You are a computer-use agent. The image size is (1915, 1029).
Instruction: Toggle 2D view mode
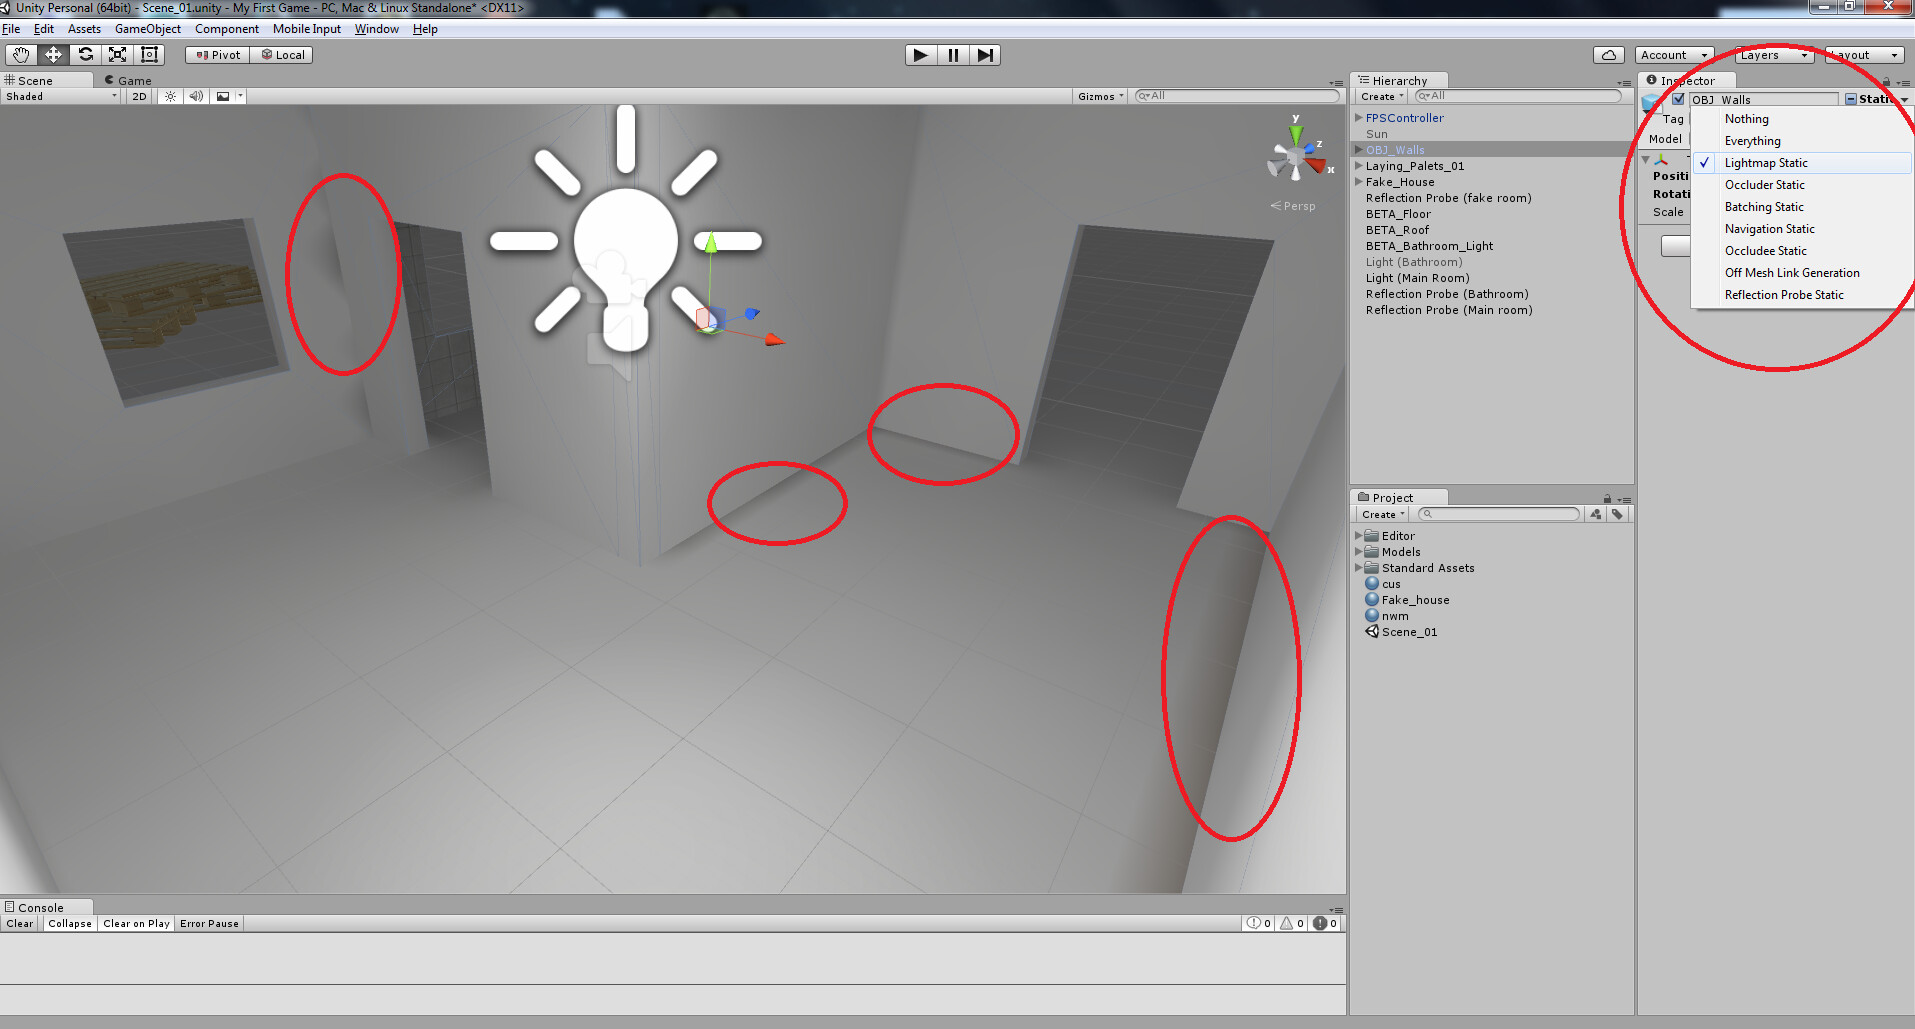coord(137,96)
